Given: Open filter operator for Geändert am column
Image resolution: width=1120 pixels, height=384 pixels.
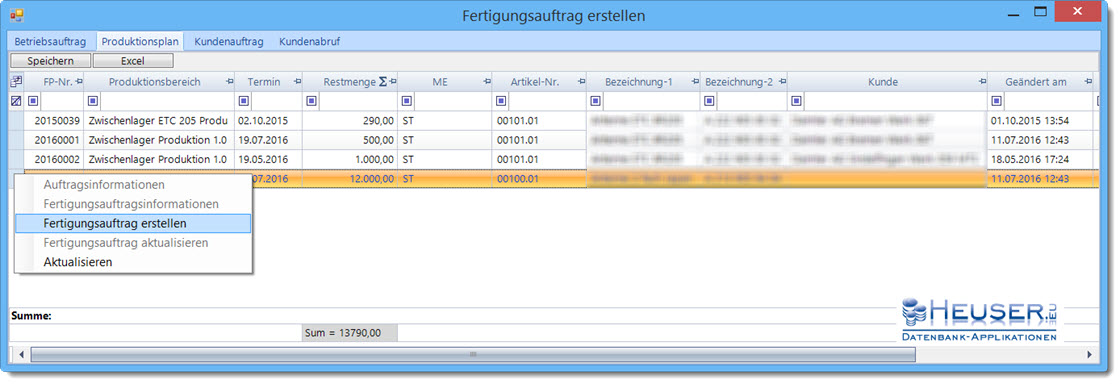Looking at the screenshot, I should click(996, 101).
